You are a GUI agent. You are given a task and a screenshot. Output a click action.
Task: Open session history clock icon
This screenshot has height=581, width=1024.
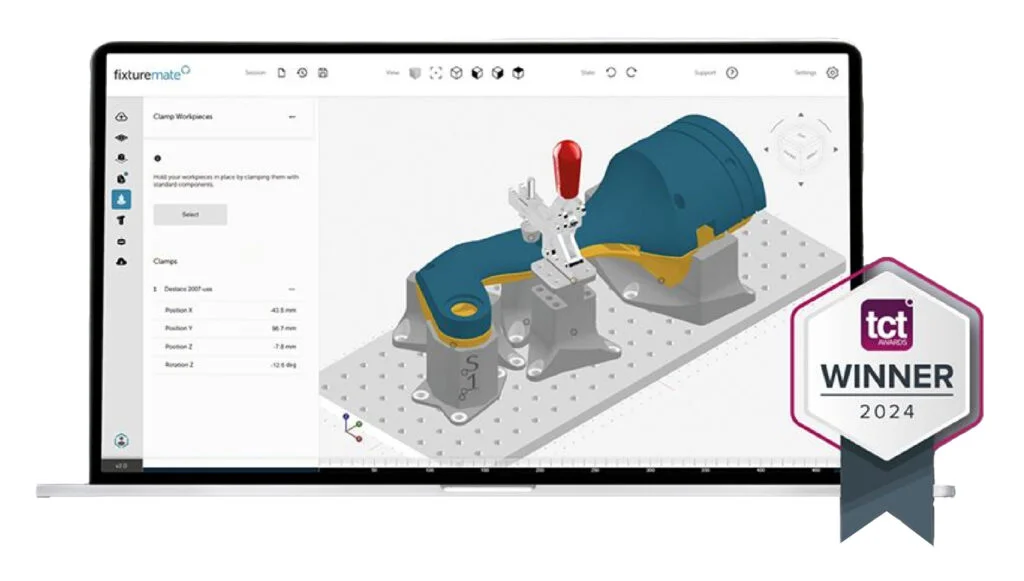coord(302,72)
